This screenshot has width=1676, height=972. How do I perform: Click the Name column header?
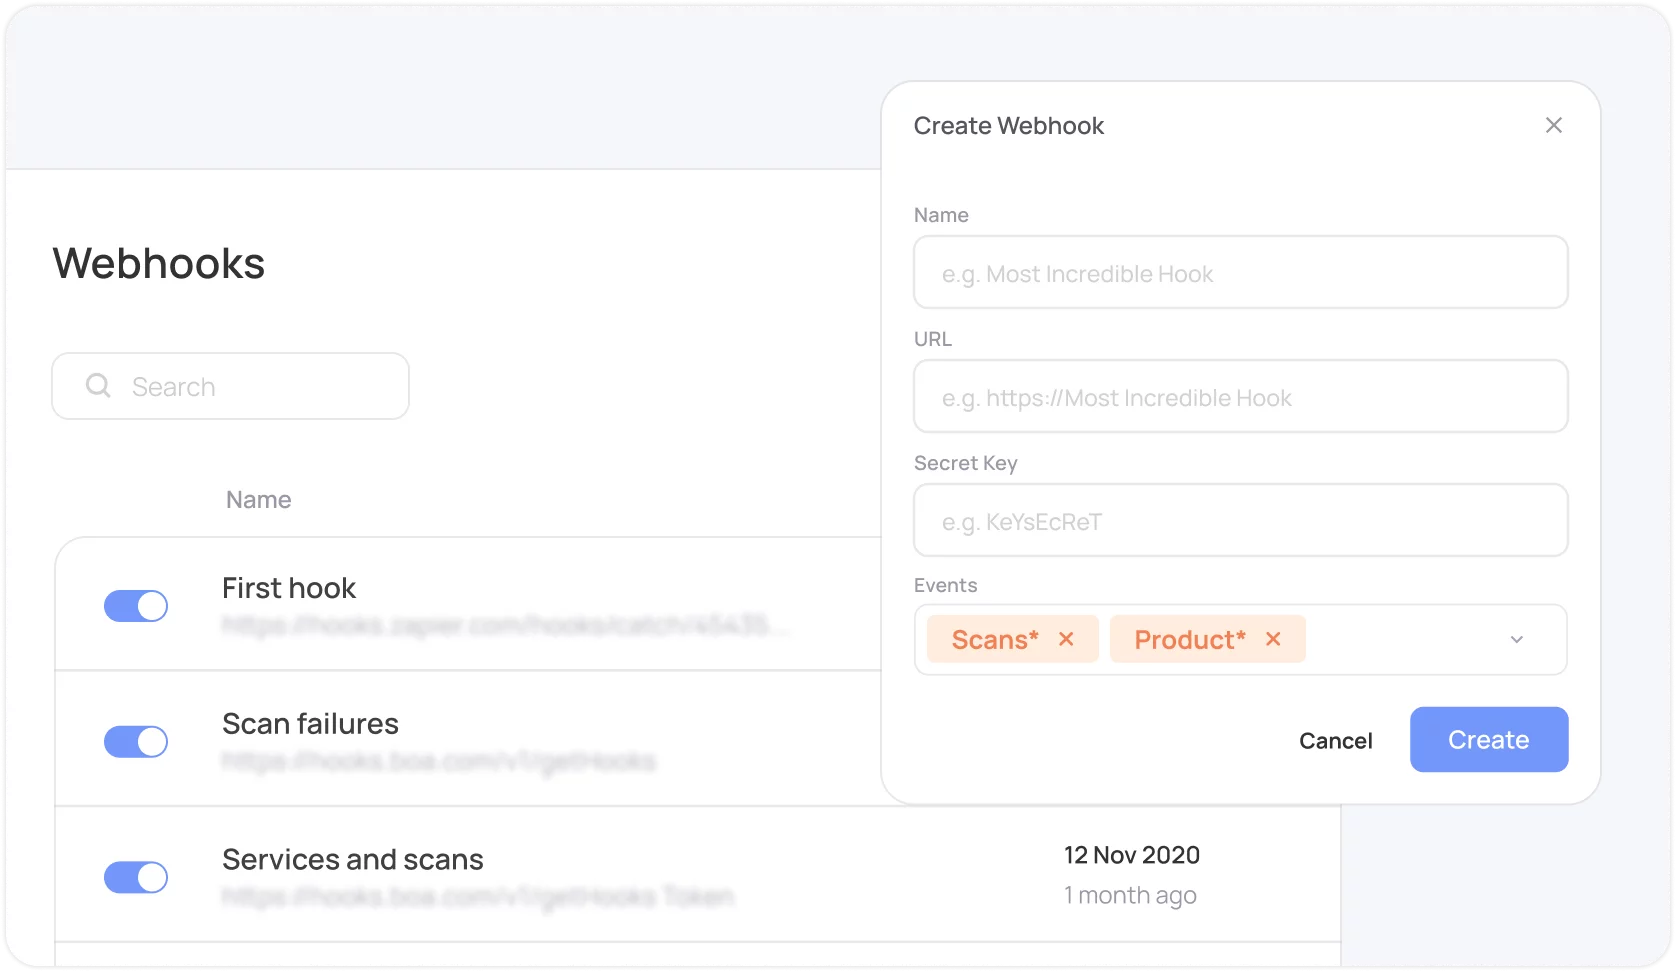pyautogui.click(x=258, y=499)
